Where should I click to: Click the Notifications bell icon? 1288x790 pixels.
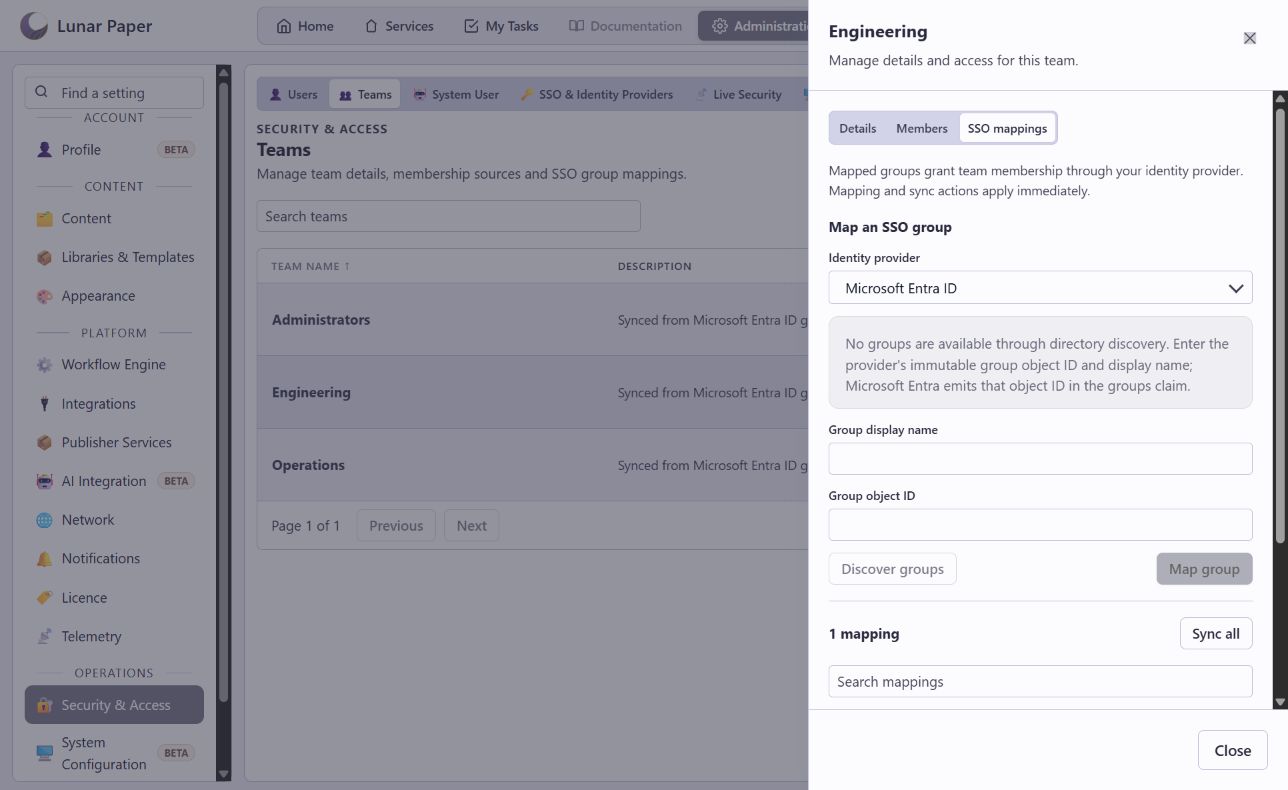click(44, 559)
